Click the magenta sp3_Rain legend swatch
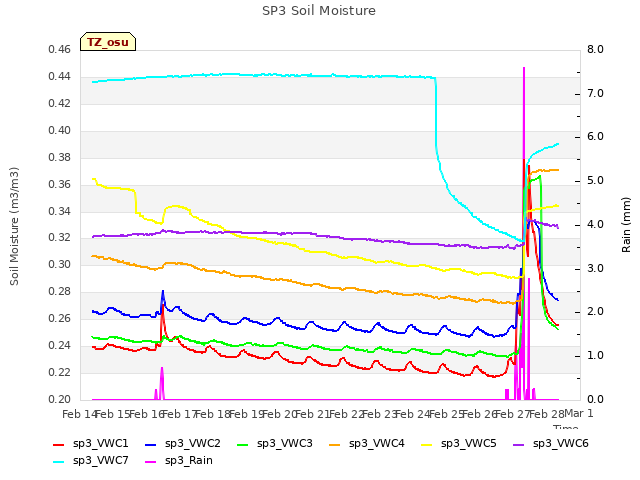The height and width of the screenshot is (480, 640). pos(151,462)
